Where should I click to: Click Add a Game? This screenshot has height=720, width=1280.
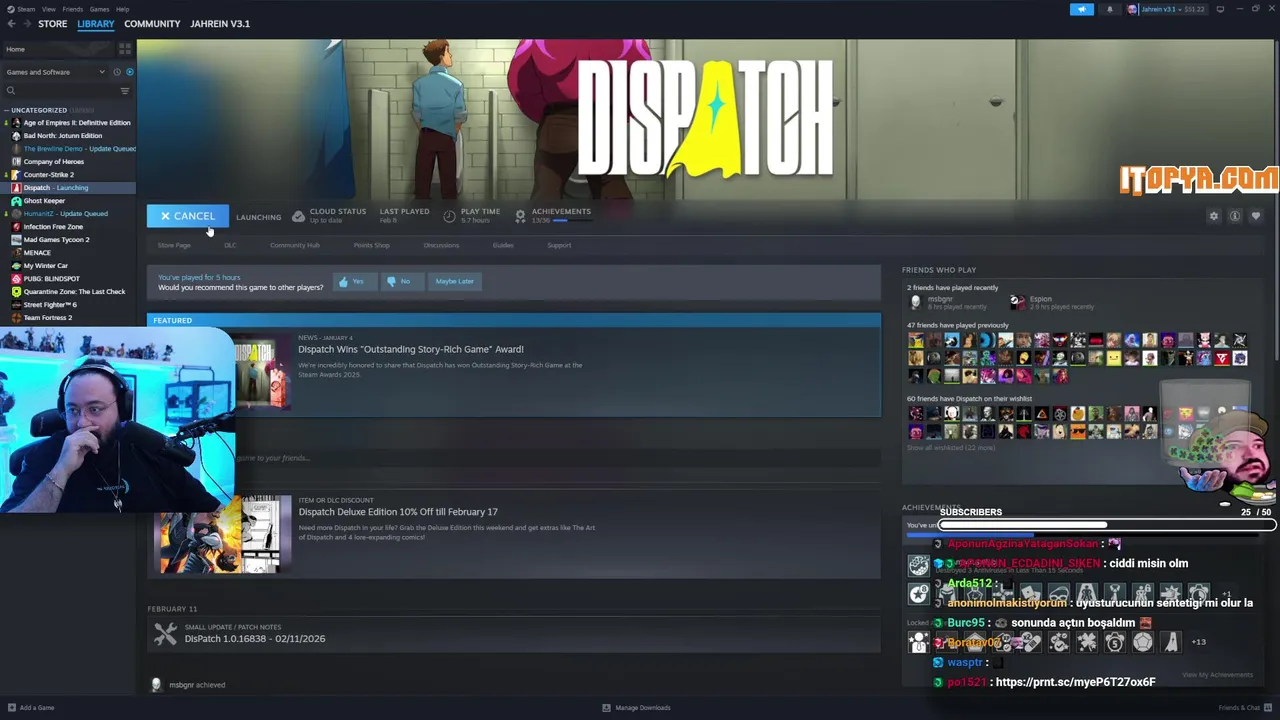tap(31, 708)
